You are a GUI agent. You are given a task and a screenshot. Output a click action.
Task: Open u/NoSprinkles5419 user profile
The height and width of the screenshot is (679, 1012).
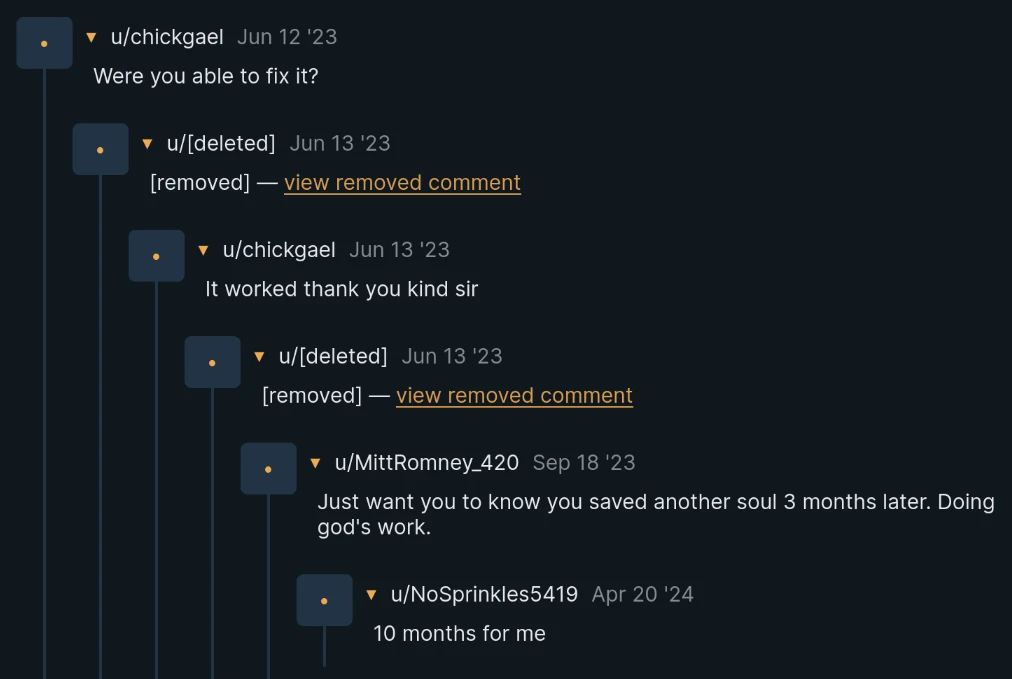(x=484, y=595)
